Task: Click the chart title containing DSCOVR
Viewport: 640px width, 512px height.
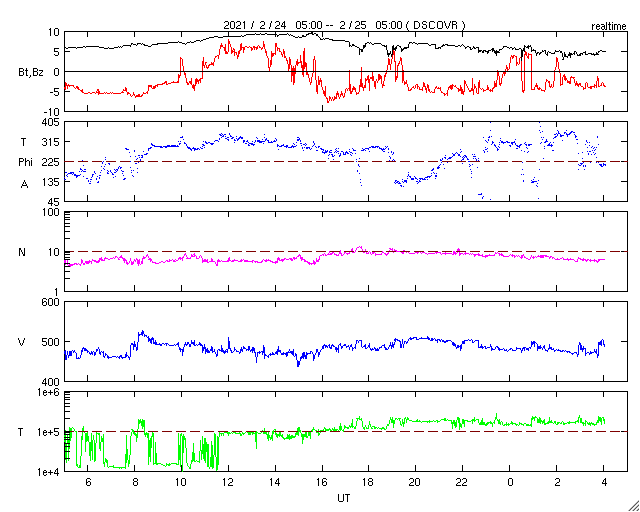Action: [344, 25]
